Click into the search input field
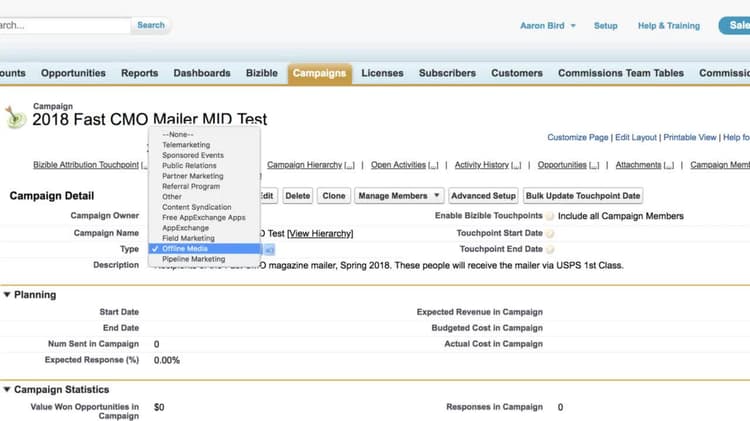This screenshot has height=421, width=750. point(65,25)
